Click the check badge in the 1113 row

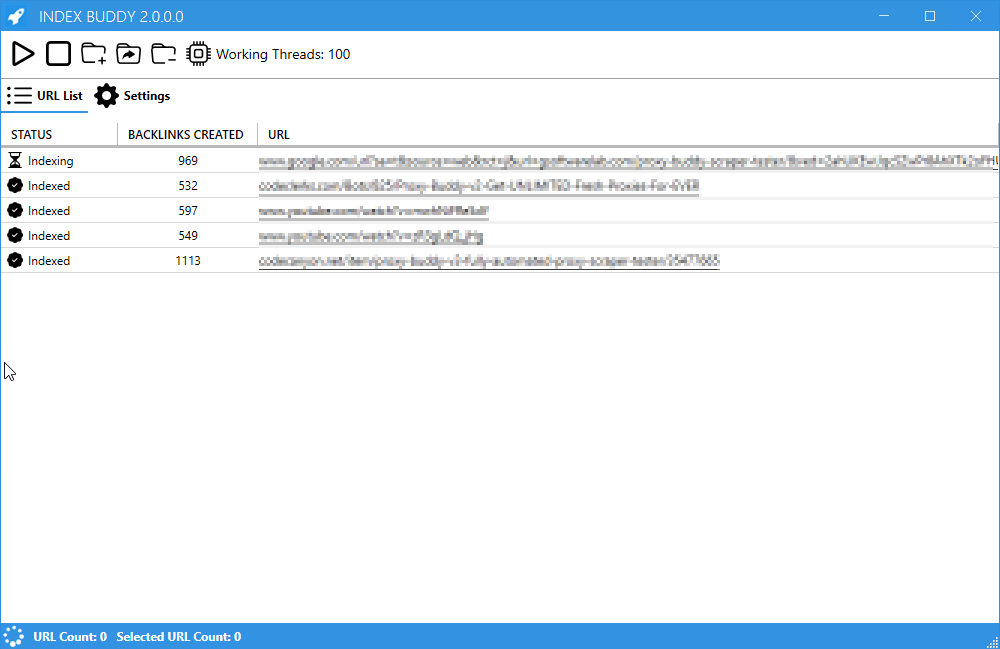[x=15, y=260]
